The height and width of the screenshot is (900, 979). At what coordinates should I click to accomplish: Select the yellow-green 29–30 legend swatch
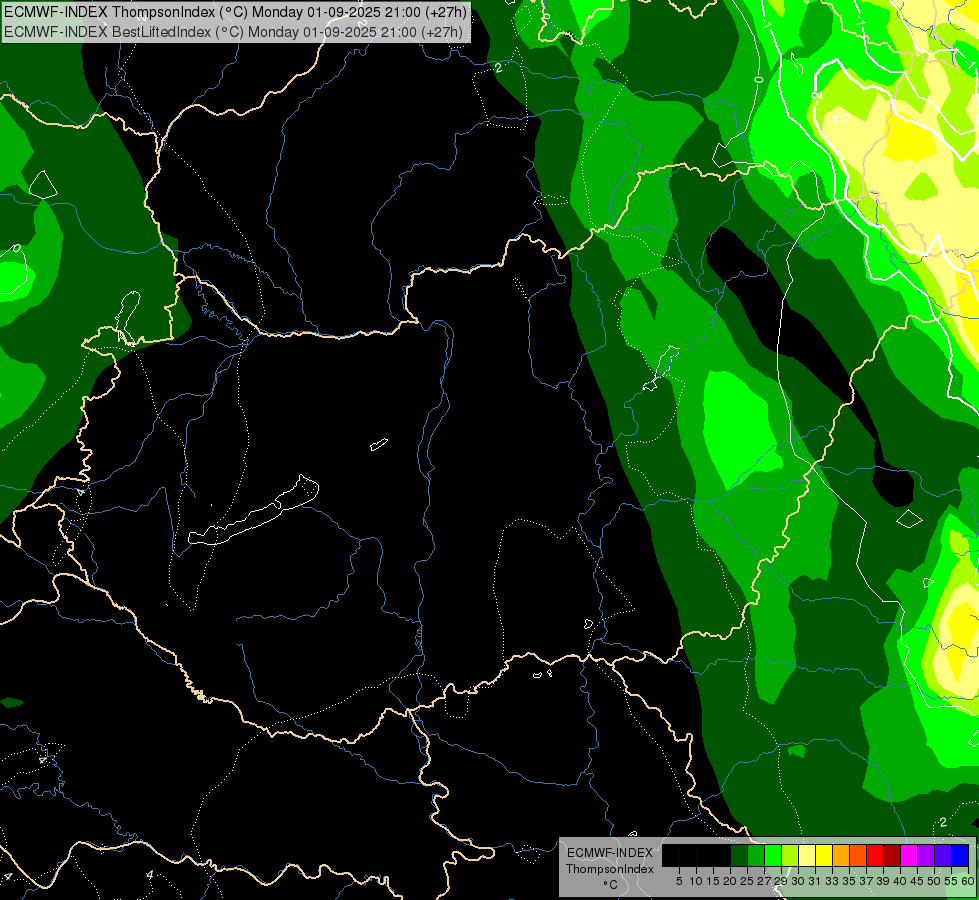point(790,855)
